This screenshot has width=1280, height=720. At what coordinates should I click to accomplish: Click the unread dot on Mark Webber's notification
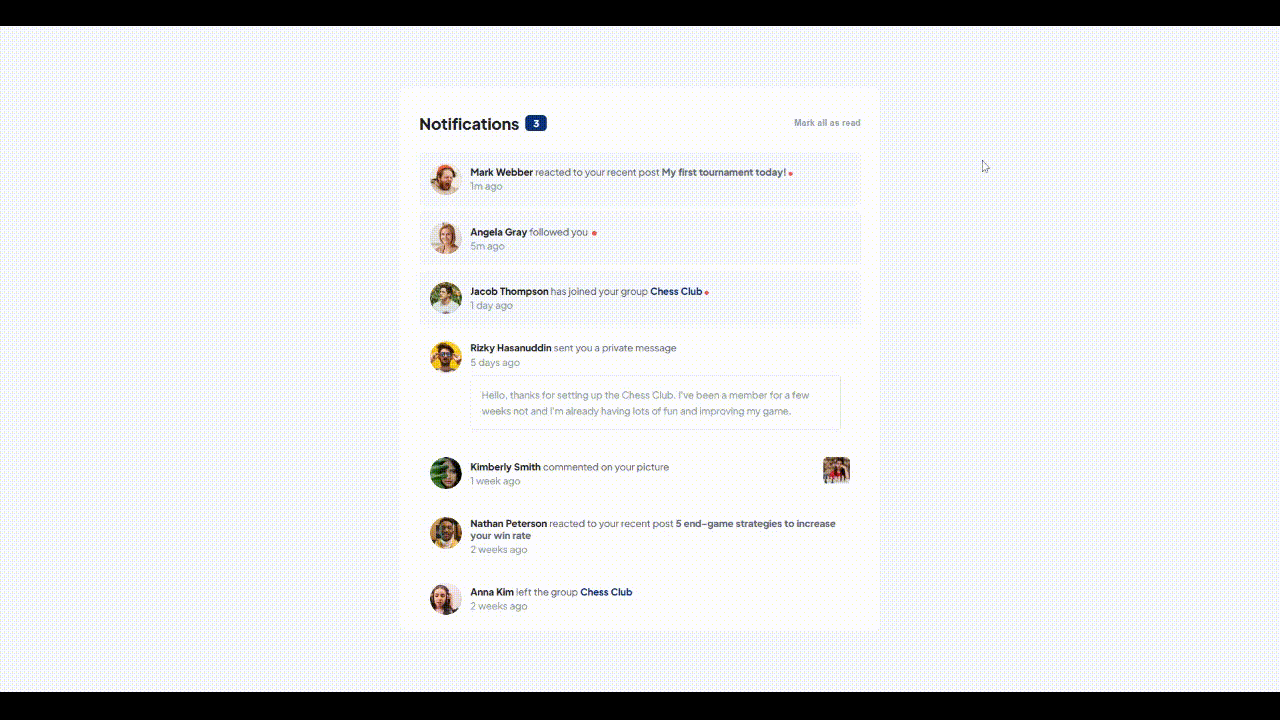click(790, 172)
